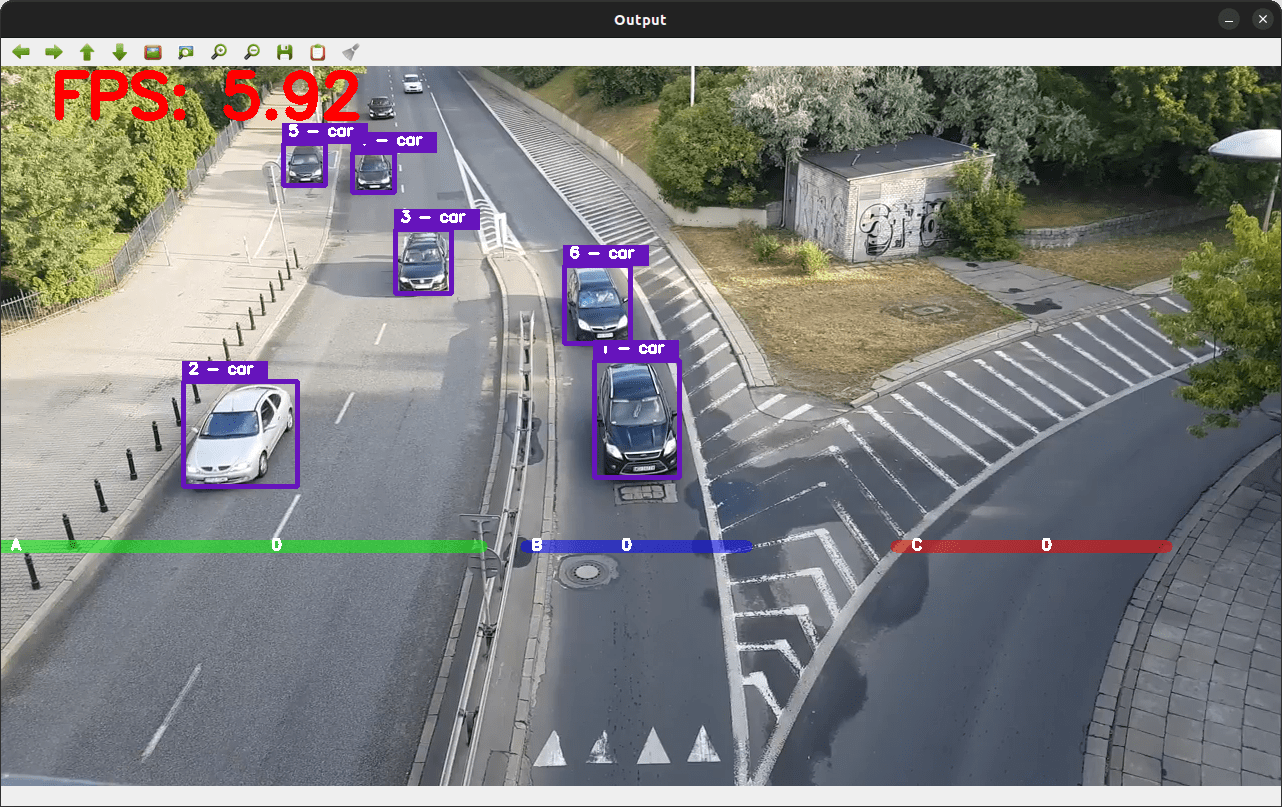The height and width of the screenshot is (807, 1282).
Task: Click the "Output" window title
Action: tap(640, 20)
